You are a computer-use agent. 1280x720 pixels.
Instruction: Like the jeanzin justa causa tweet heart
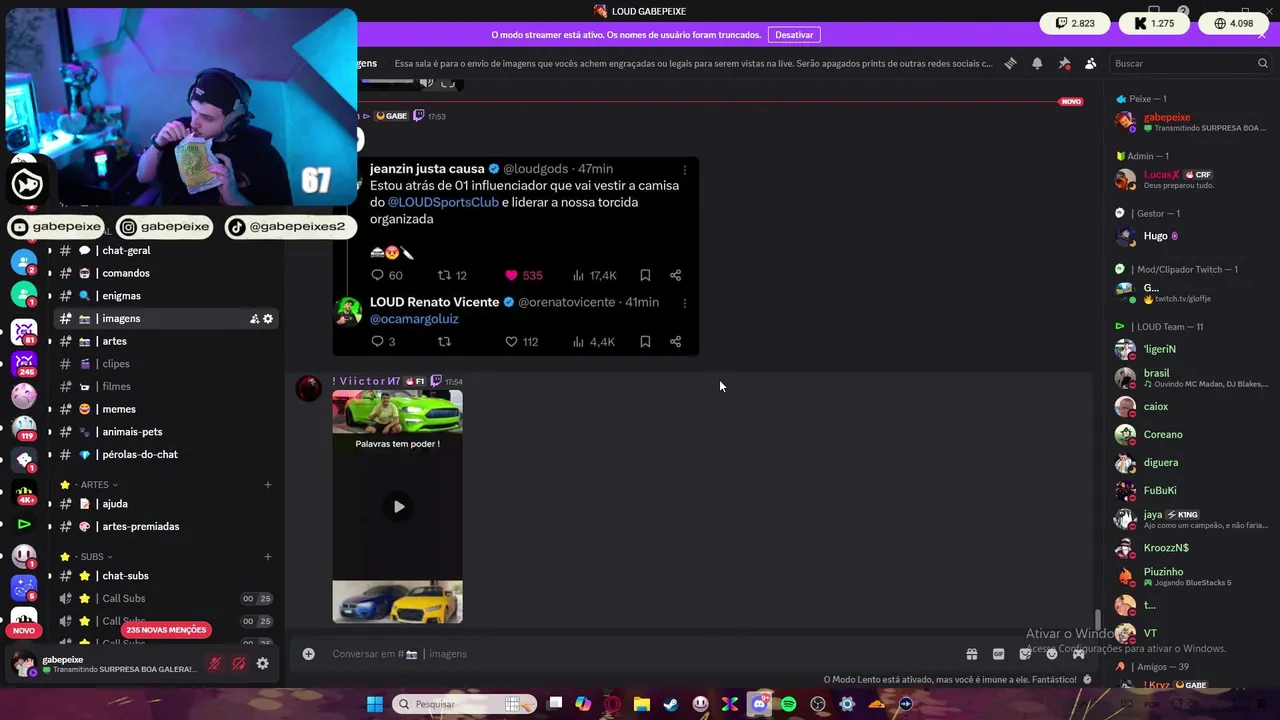(511, 275)
